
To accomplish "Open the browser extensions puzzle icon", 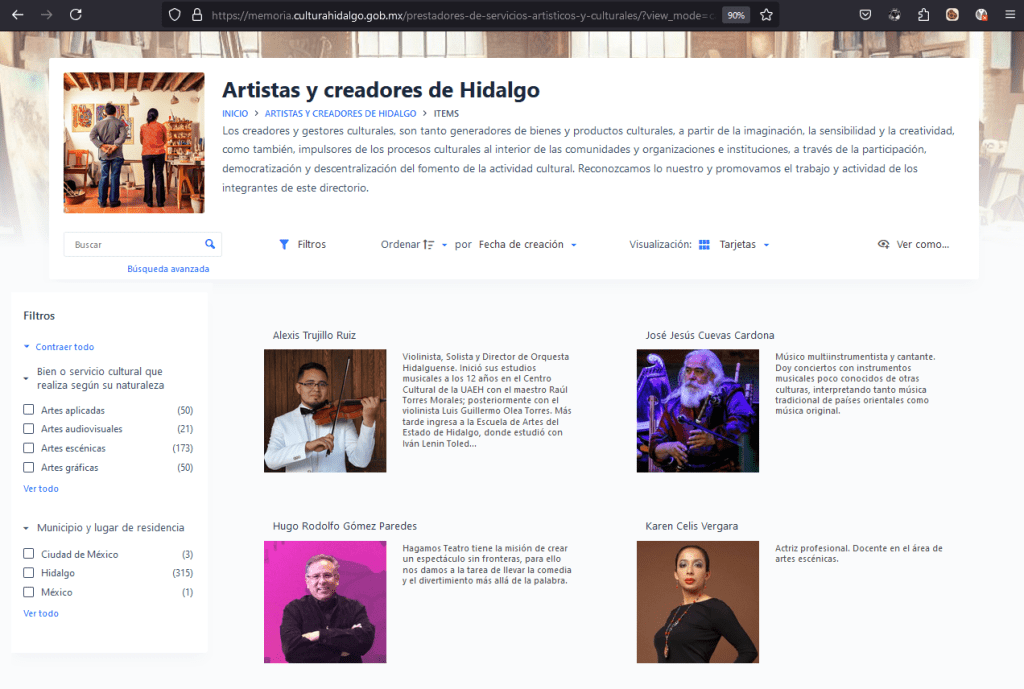I will pyautogui.click(x=923, y=15).
